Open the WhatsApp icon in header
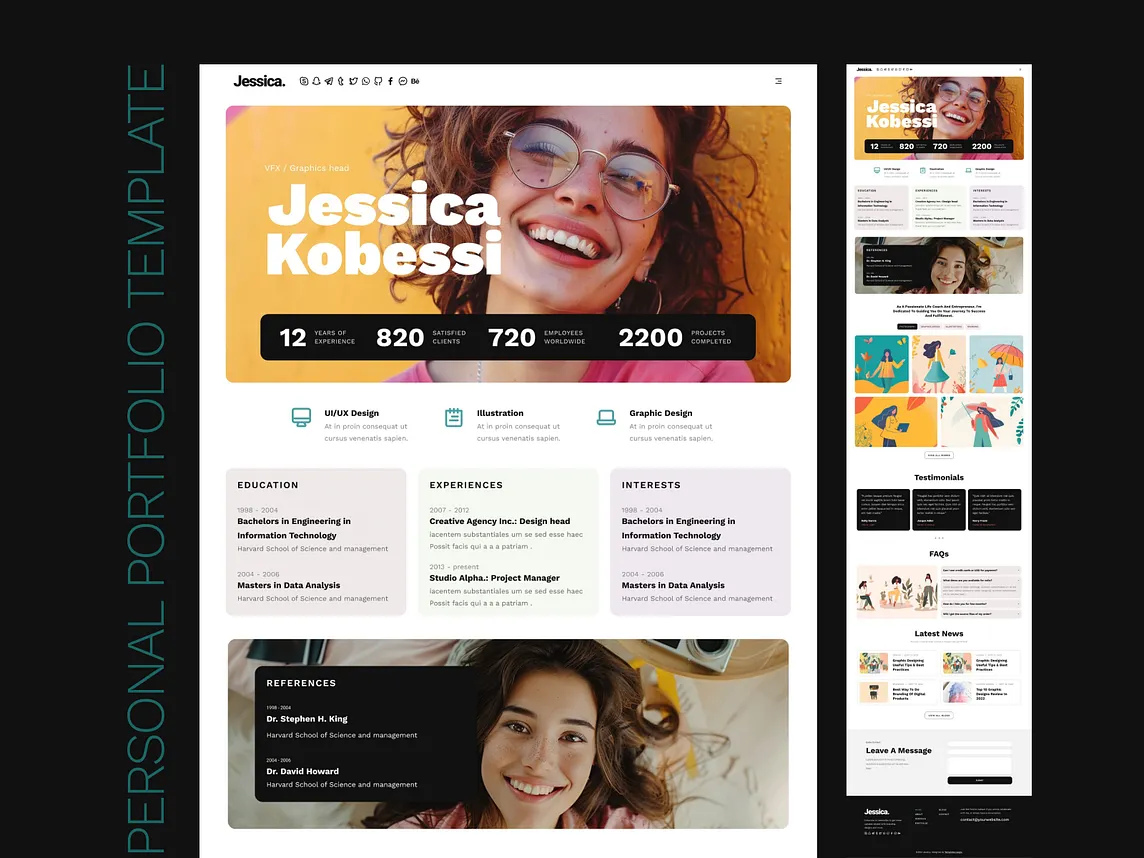The image size is (1144, 858). (x=366, y=81)
